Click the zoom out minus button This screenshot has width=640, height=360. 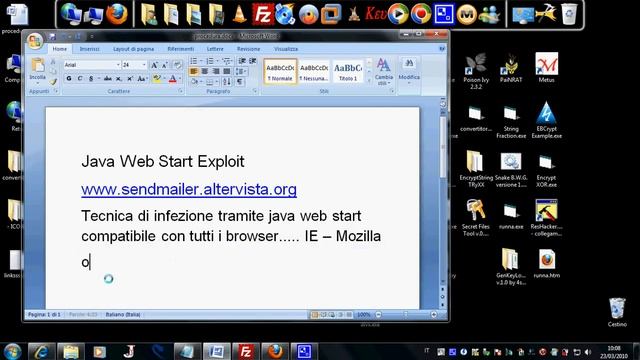(378, 315)
